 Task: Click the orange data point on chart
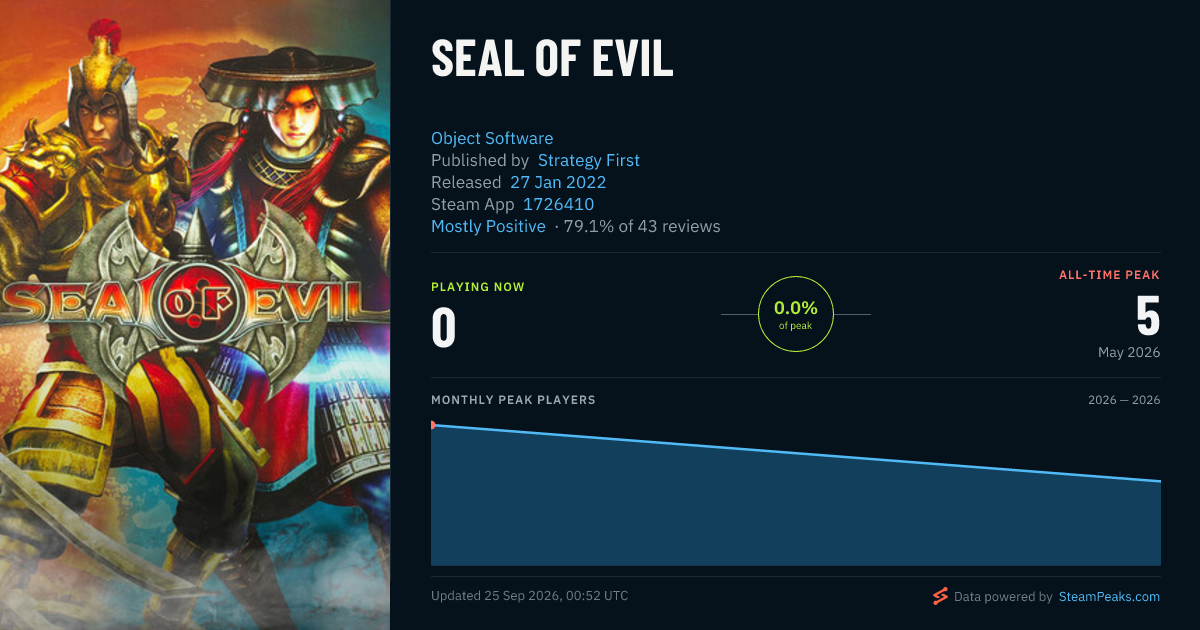click(432, 425)
